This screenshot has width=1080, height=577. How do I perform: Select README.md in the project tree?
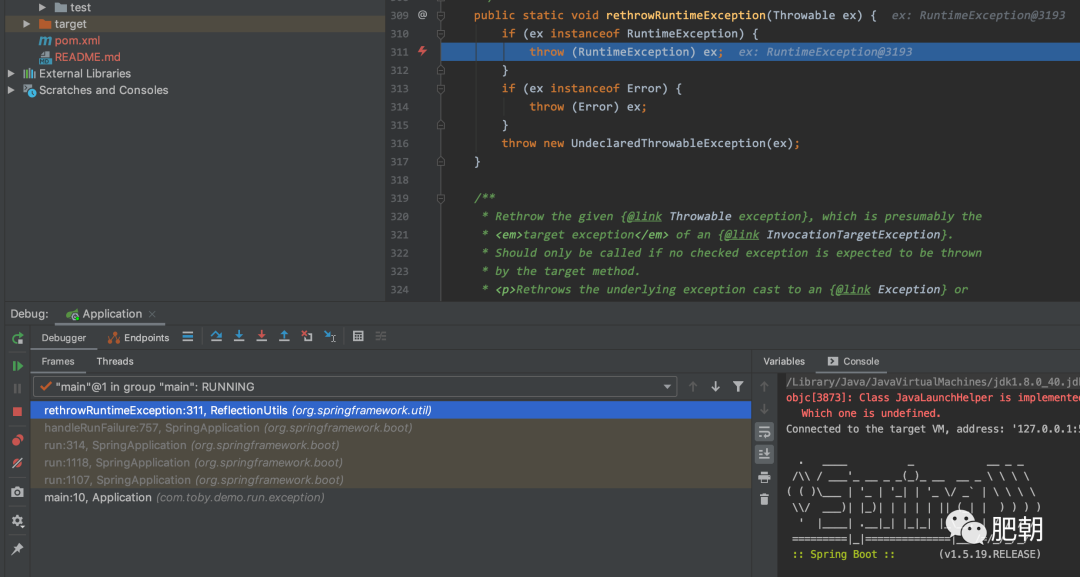click(80, 57)
